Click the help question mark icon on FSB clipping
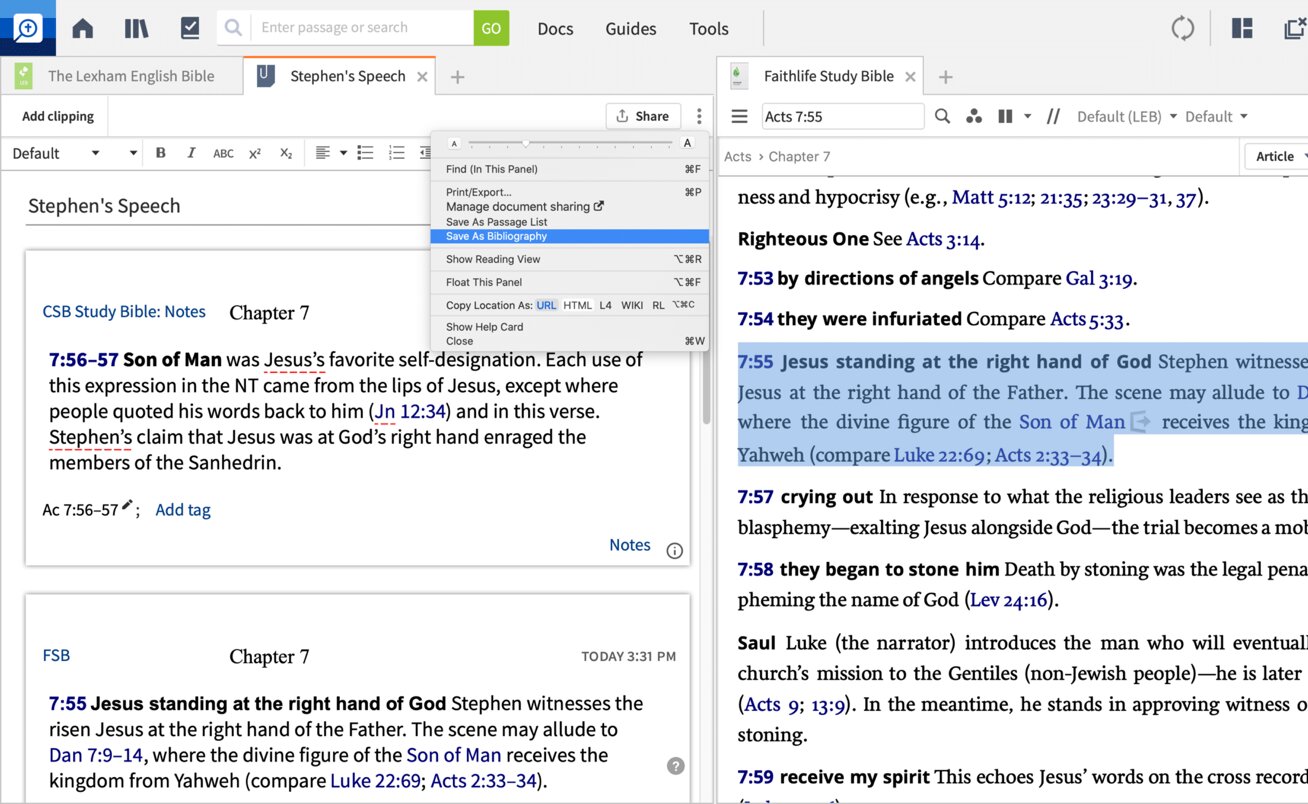 pyautogui.click(x=676, y=766)
